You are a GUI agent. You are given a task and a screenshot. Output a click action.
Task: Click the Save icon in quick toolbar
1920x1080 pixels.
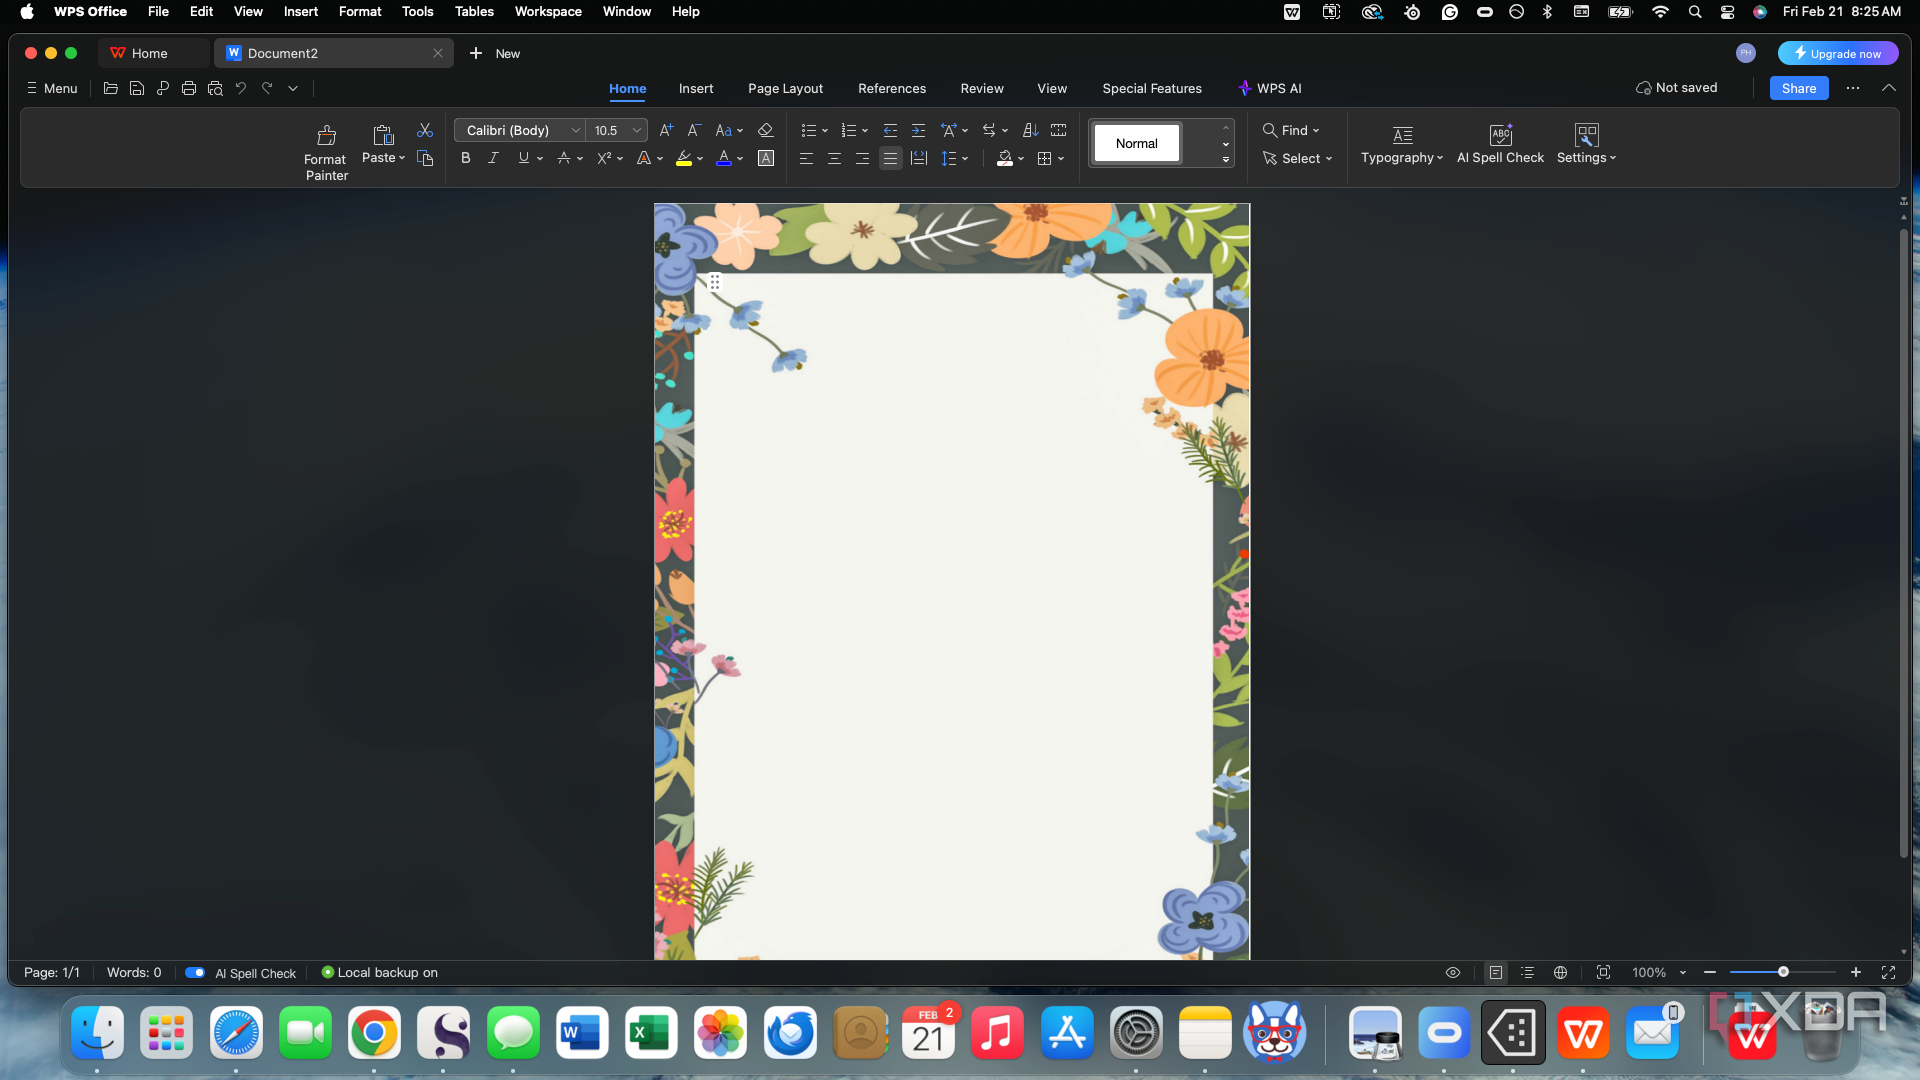click(x=137, y=88)
